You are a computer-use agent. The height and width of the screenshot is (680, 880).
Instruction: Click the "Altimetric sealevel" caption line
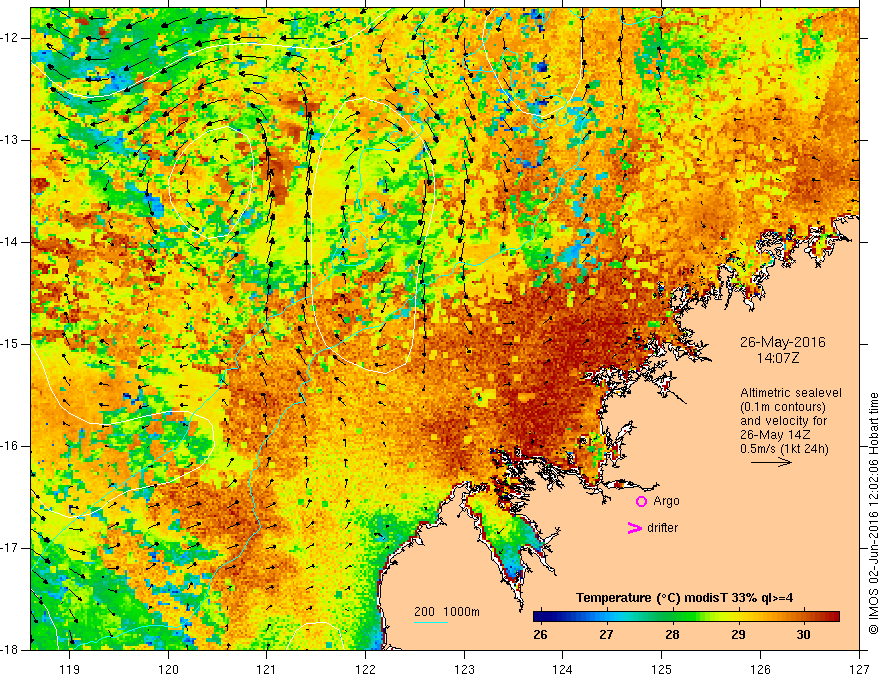[790, 393]
